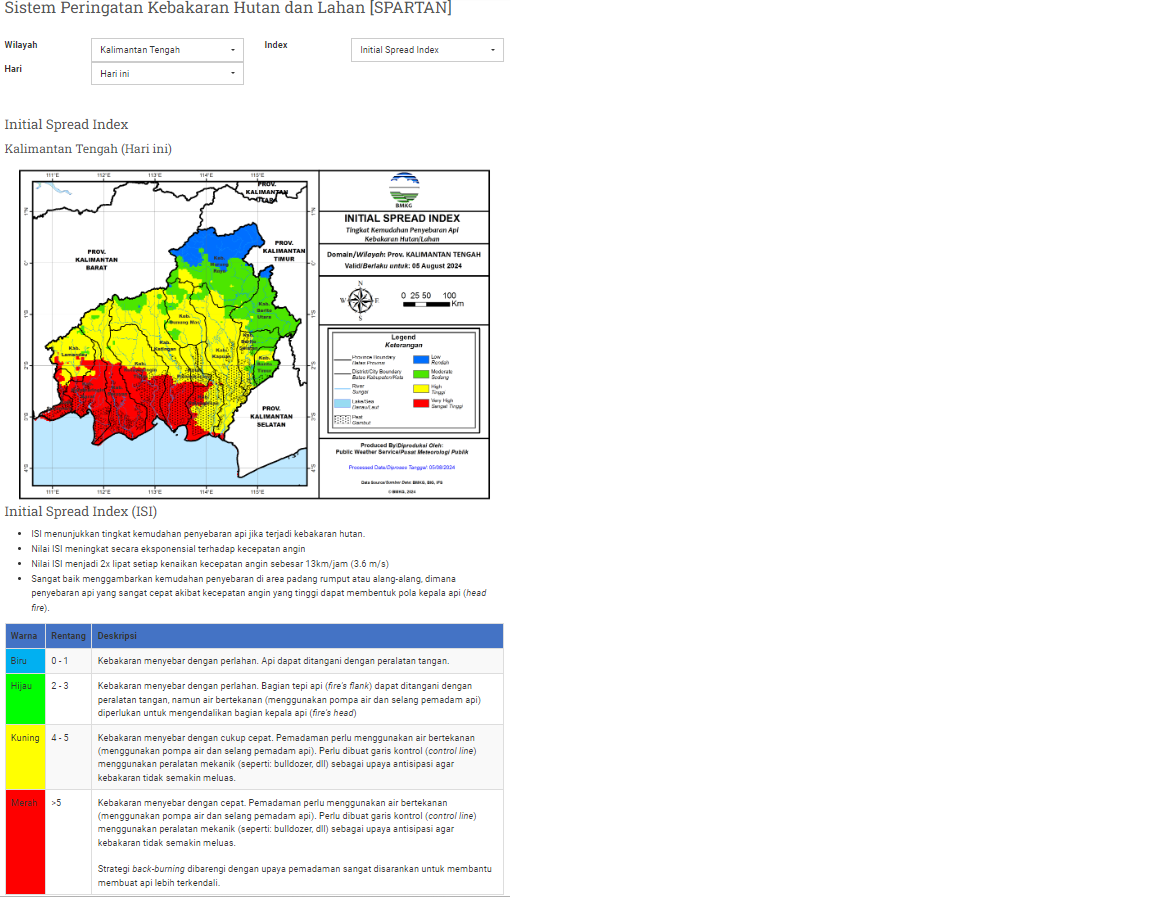Click the range value 4 - 5
1152x897 pixels.
point(60,738)
